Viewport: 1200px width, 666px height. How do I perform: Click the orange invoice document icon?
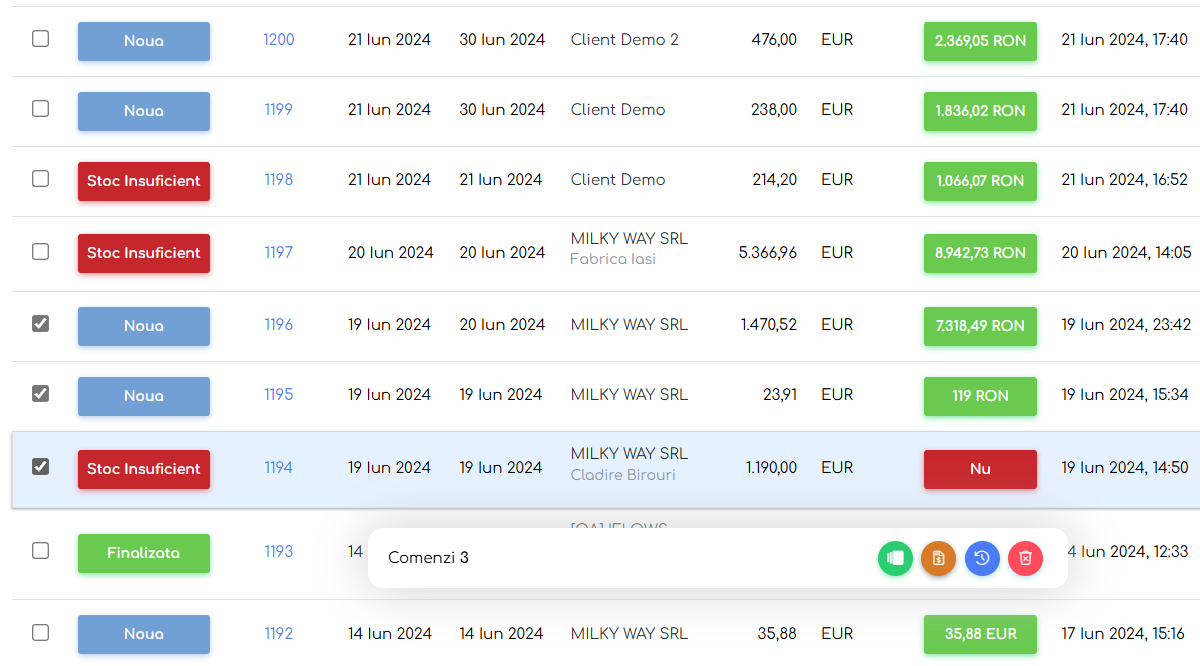[938, 558]
